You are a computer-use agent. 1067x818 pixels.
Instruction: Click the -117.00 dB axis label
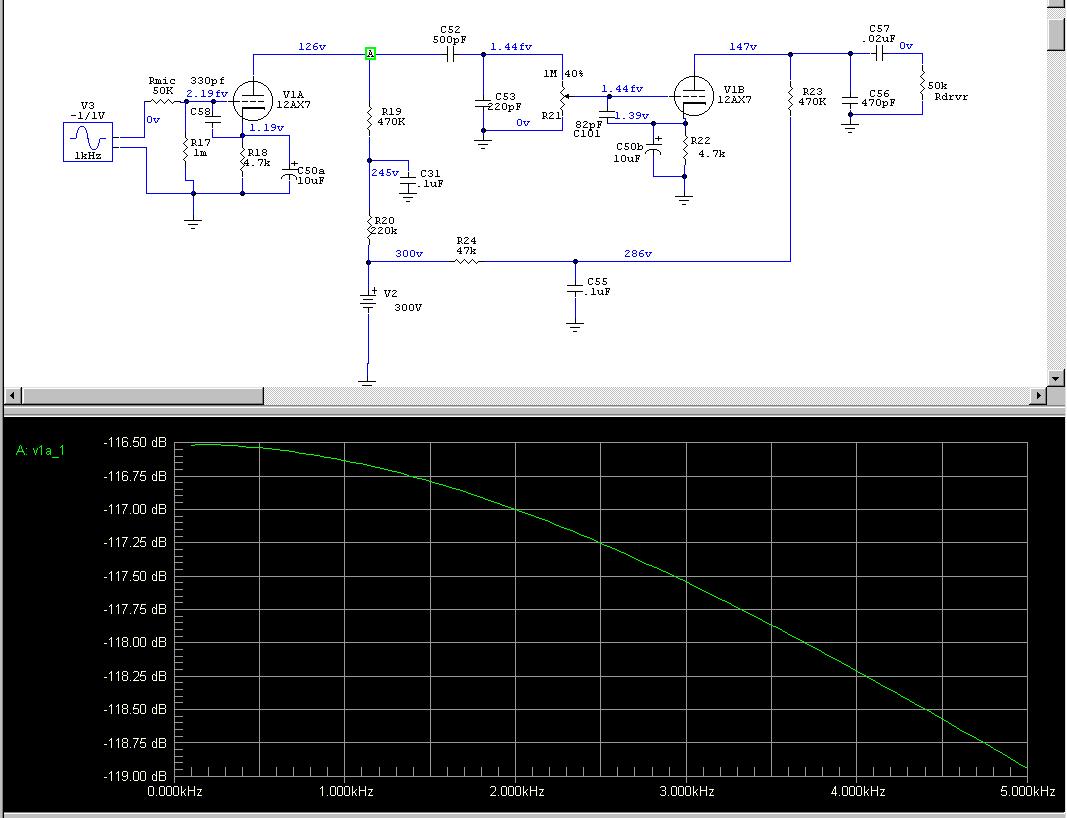coord(135,509)
